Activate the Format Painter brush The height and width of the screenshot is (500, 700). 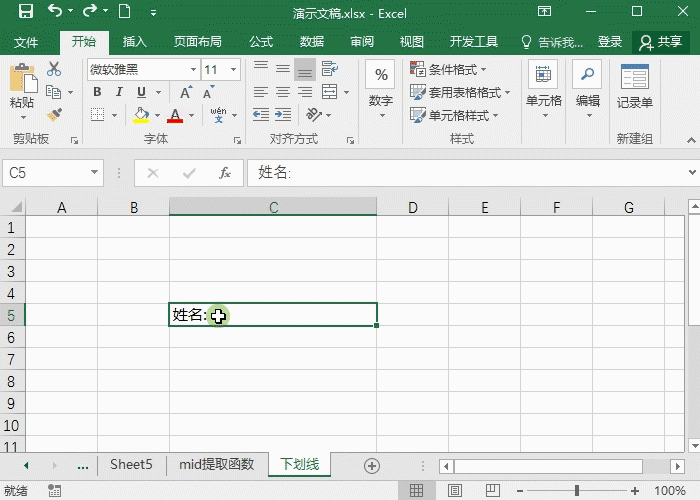[54, 115]
